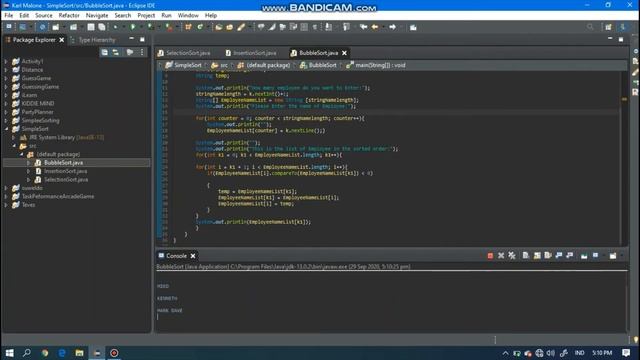This screenshot has height=360, width=640.
Task: Collapse the SimpleSort project
Action: [6, 129]
